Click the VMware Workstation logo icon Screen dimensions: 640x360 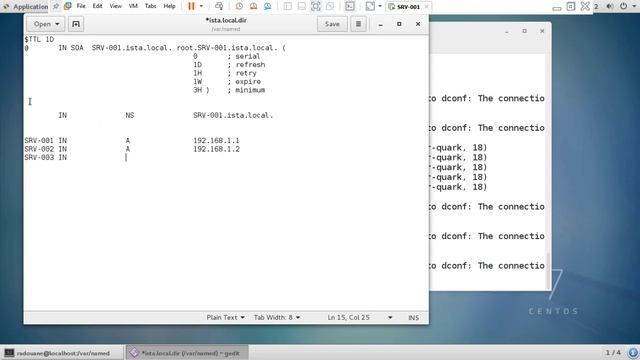(68, 6)
